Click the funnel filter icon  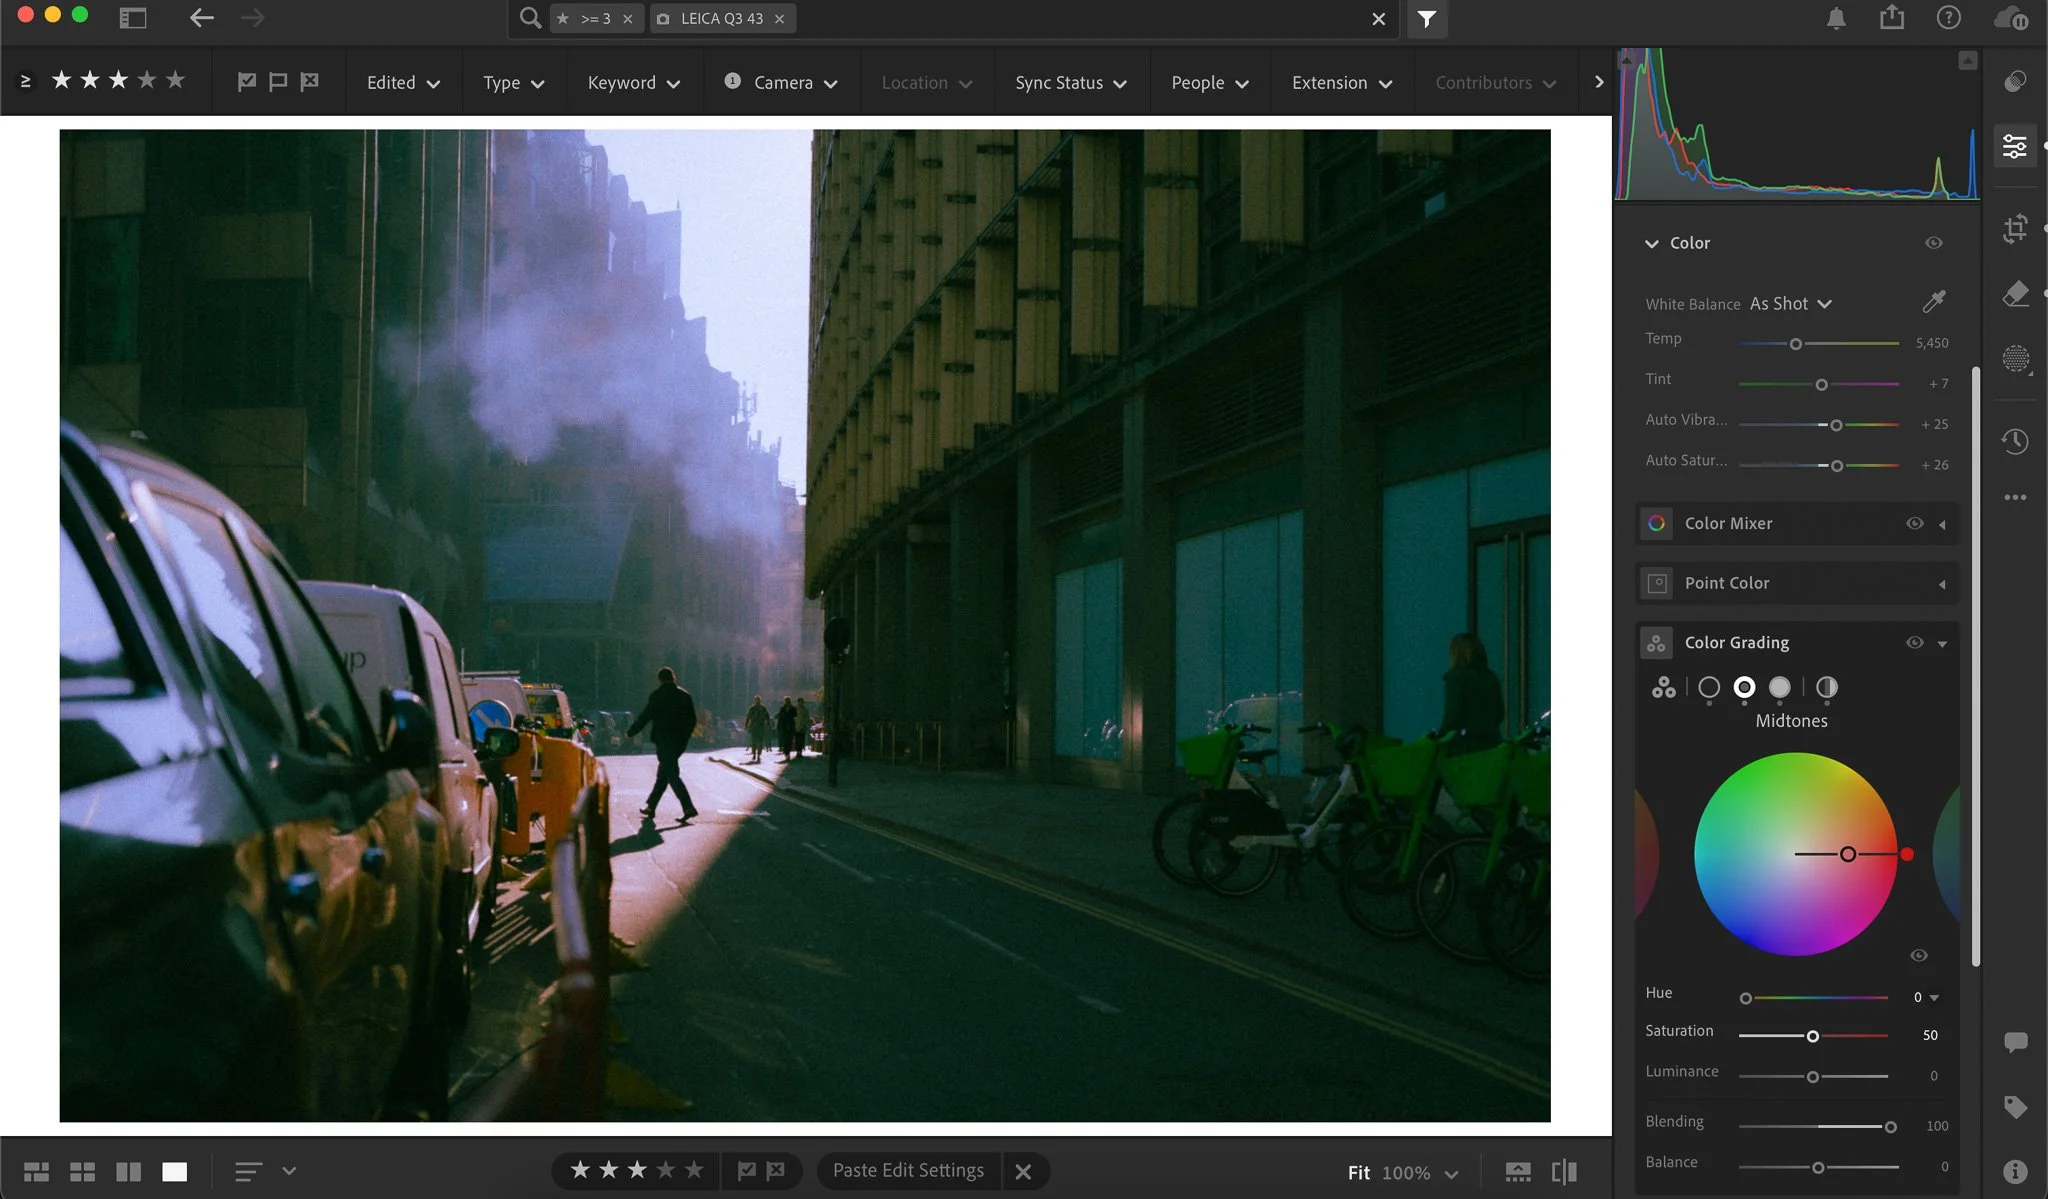(x=1427, y=19)
